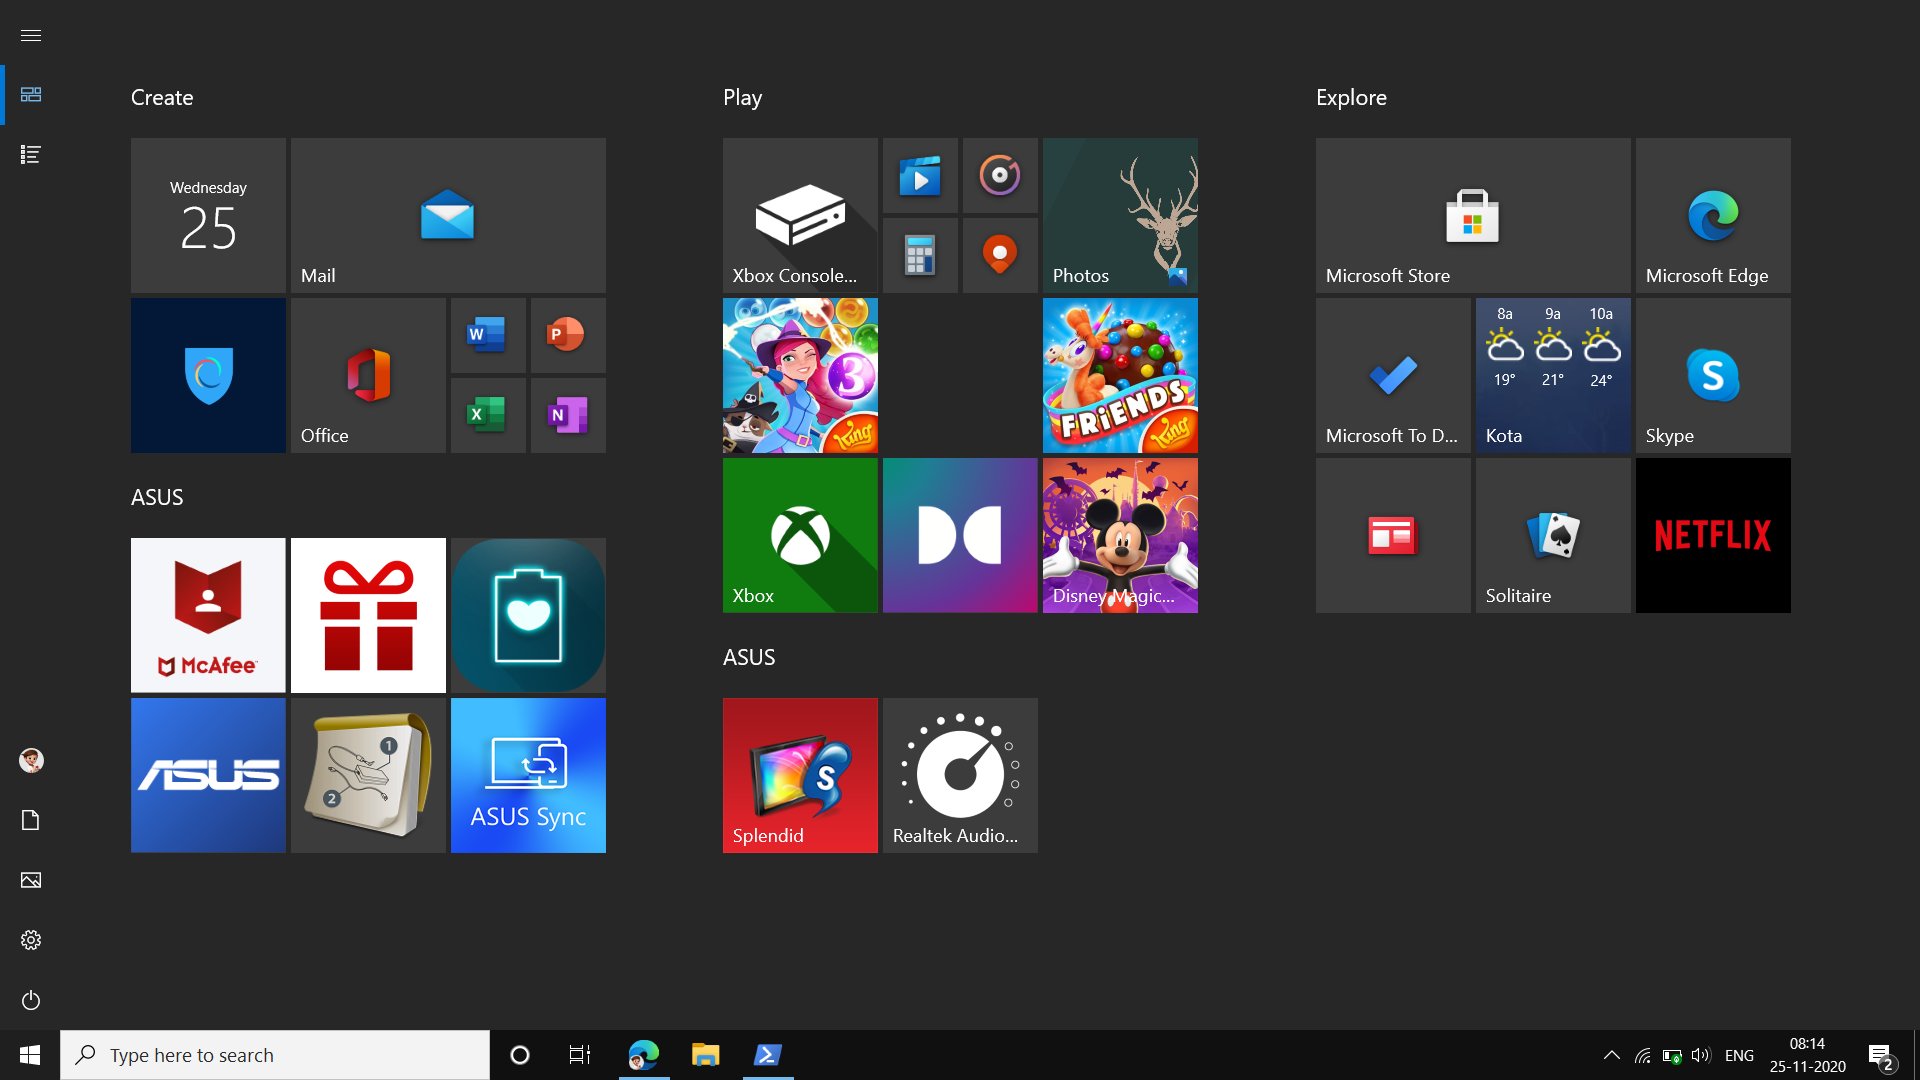Open ASUS battery health tile

coord(528,615)
